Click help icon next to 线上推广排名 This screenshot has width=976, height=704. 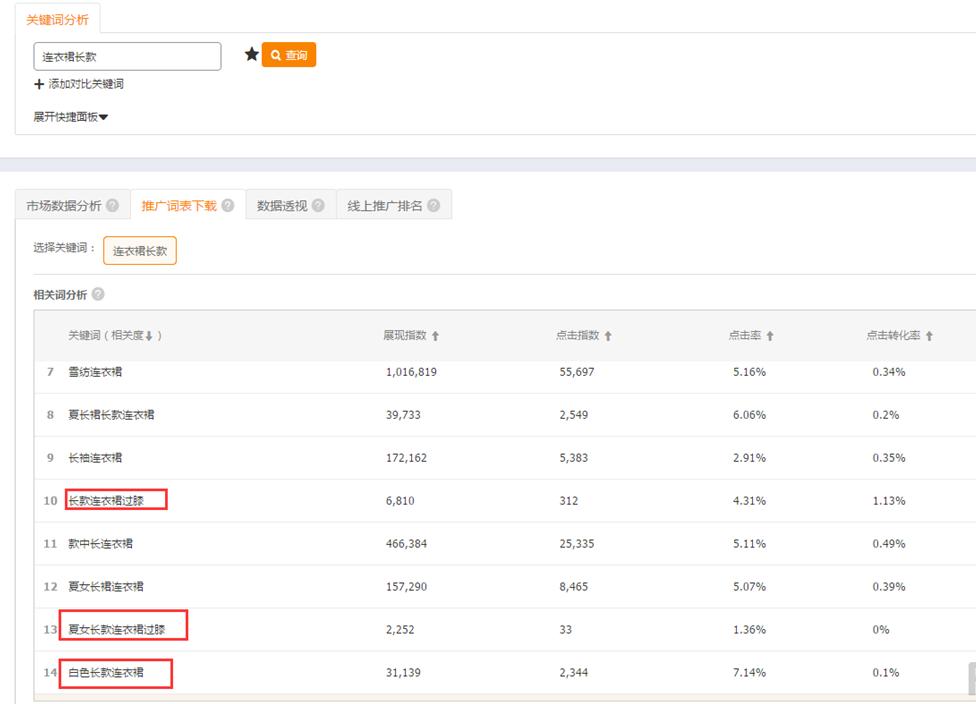tap(433, 206)
